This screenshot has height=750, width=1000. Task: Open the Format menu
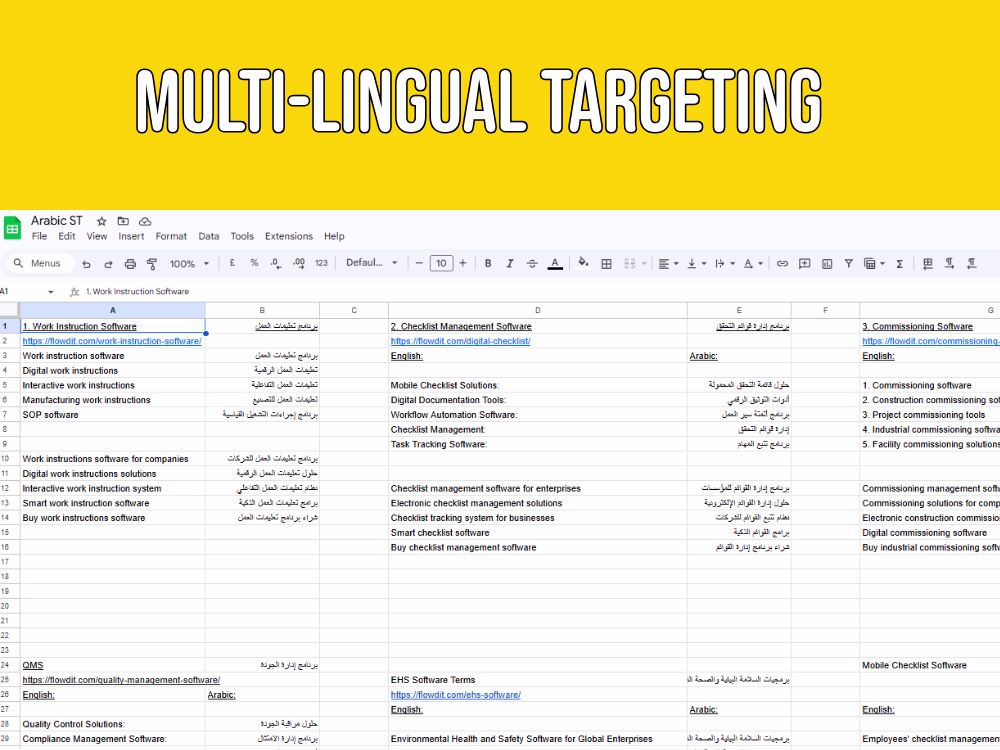[171, 236]
